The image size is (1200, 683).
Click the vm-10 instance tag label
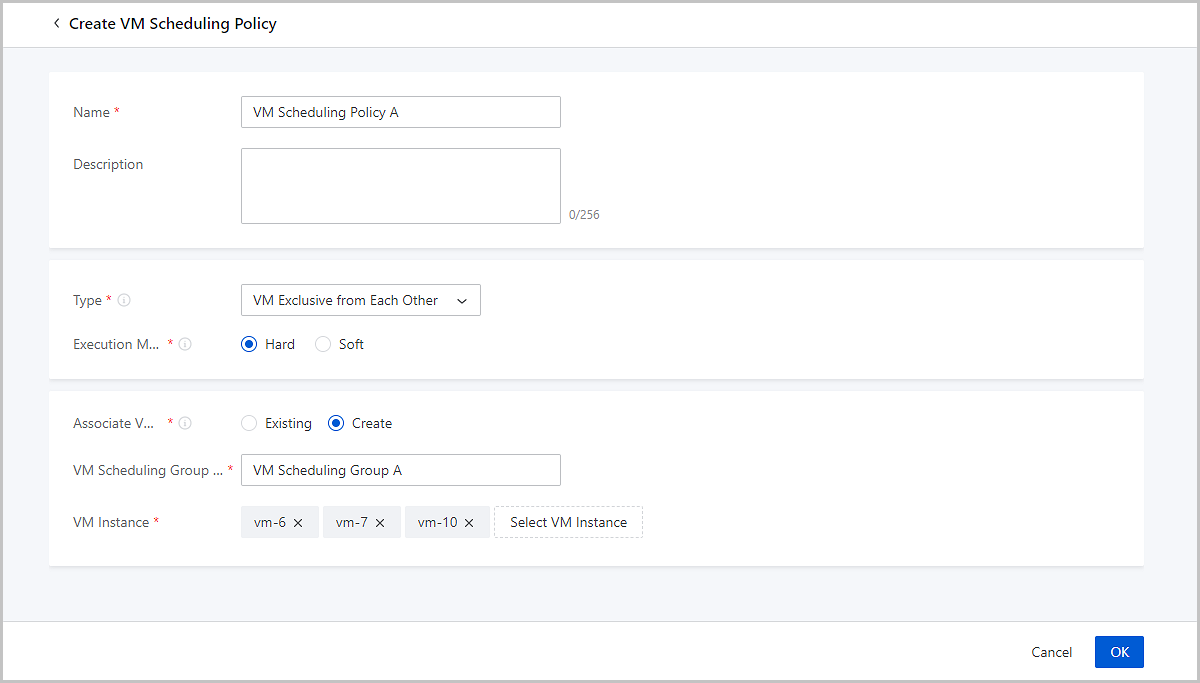(437, 523)
